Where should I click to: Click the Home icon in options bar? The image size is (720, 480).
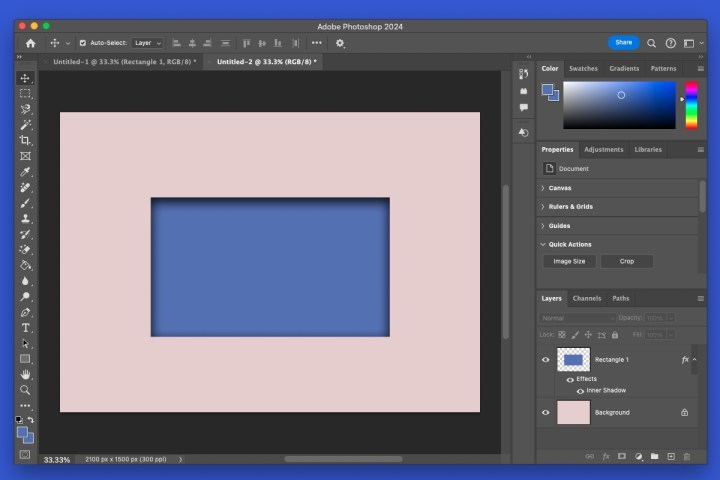pyautogui.click(x=30, y=43)
